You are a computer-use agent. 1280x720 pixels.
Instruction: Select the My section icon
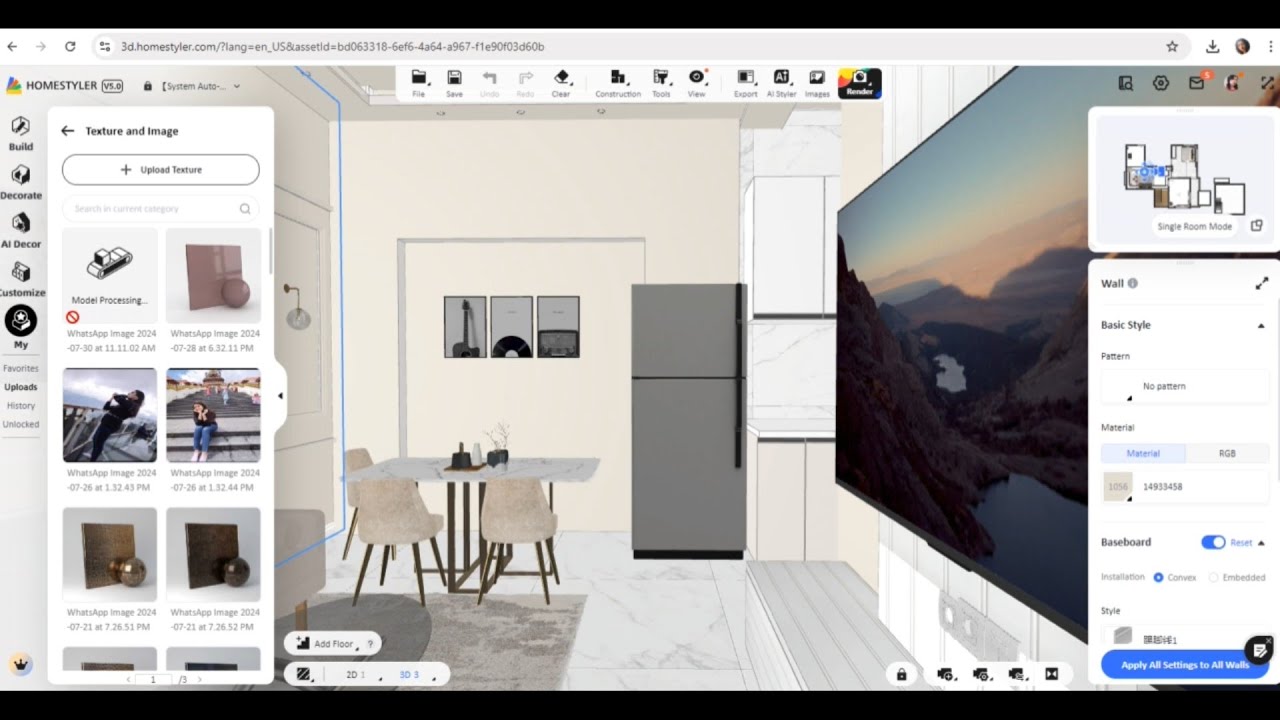pos(21,321)
